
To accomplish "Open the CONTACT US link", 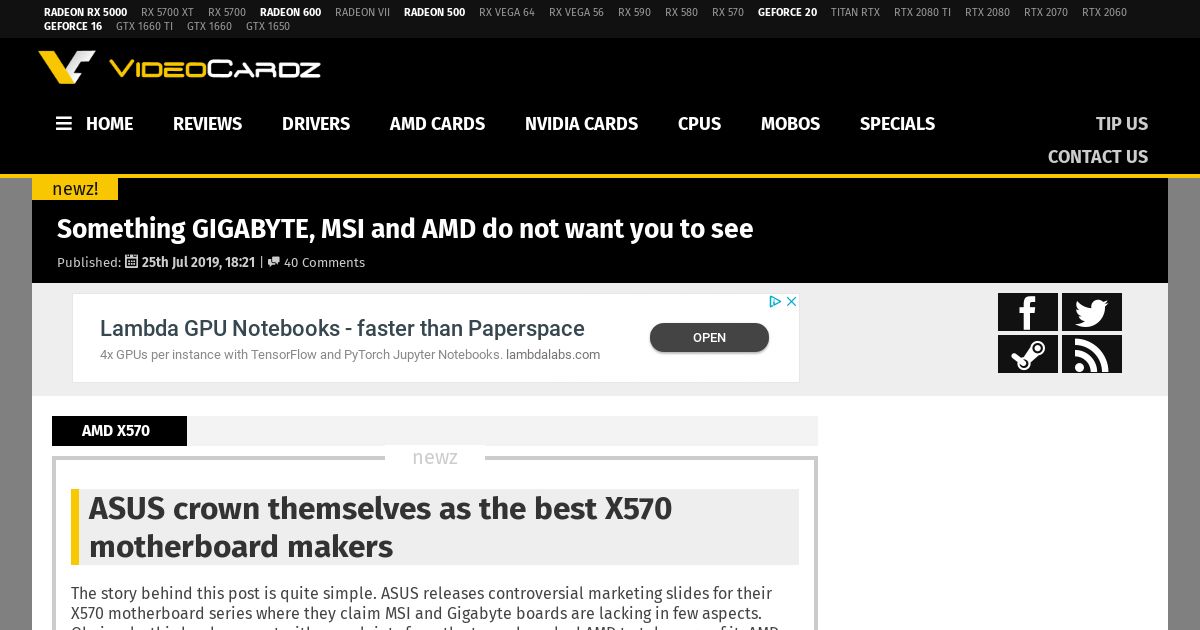I will click(x=1098, y=157).
